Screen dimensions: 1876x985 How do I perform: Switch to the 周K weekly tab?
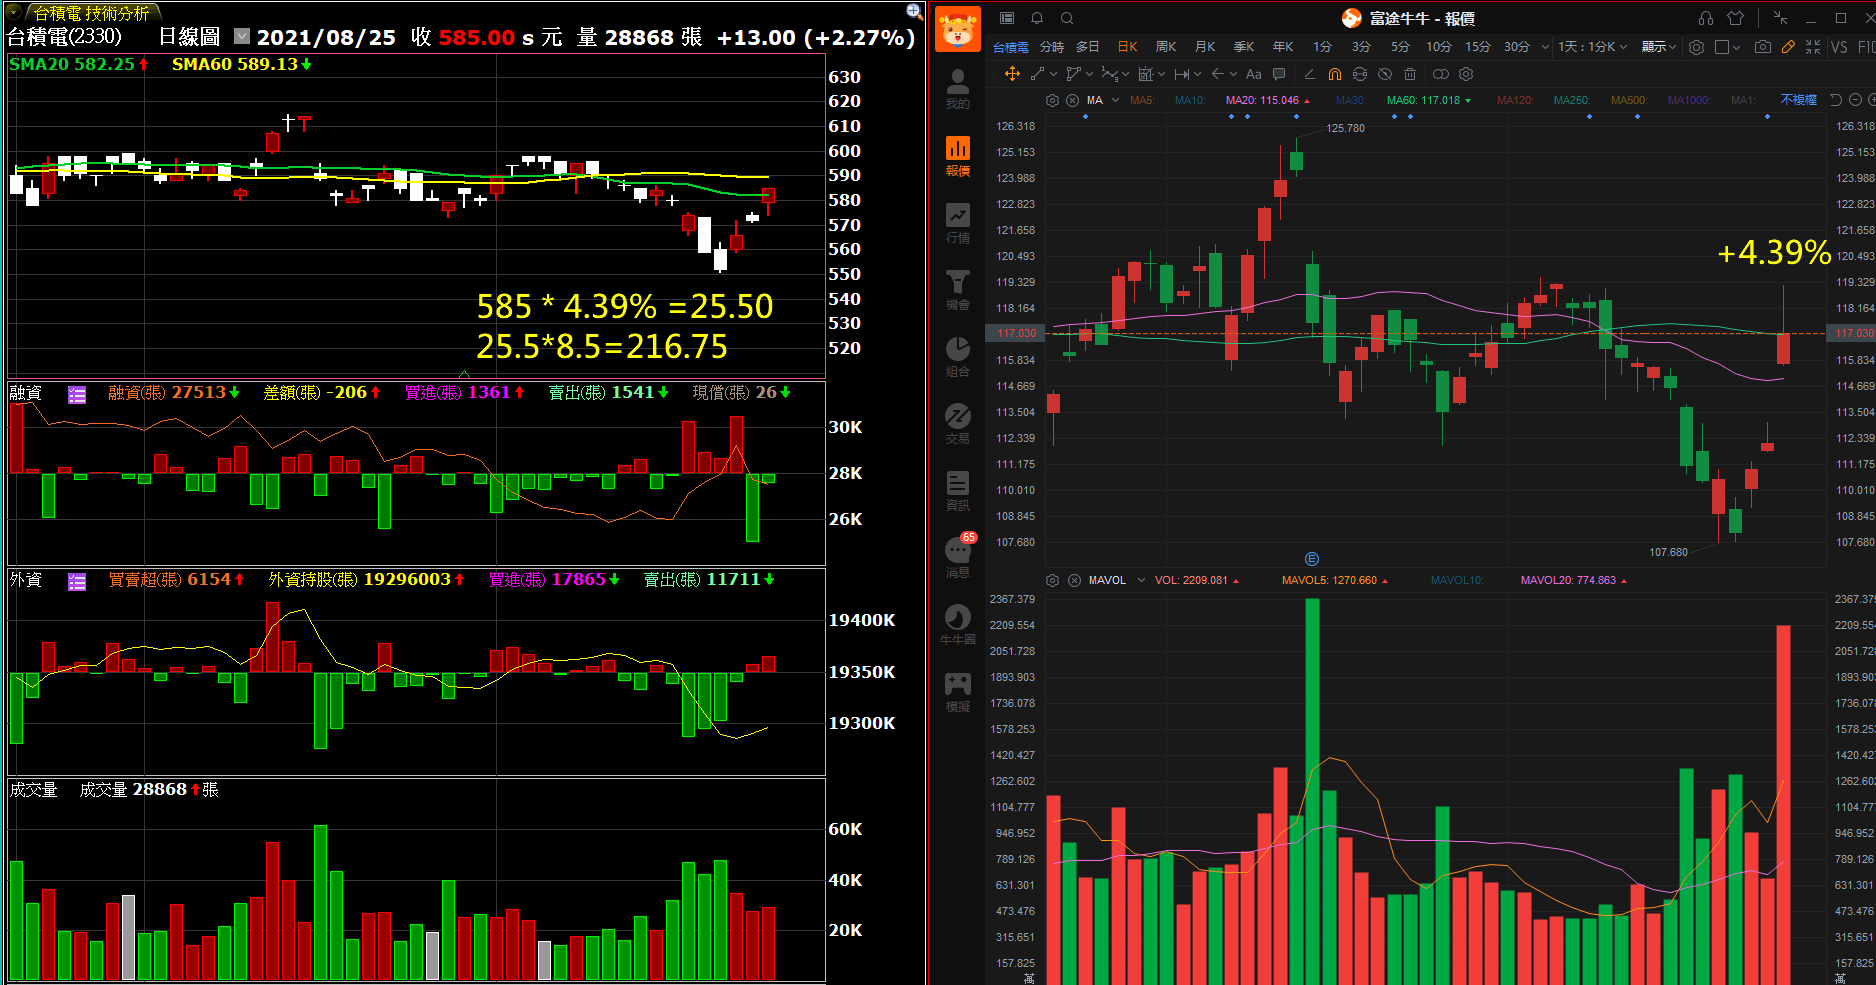point(1166,47)
